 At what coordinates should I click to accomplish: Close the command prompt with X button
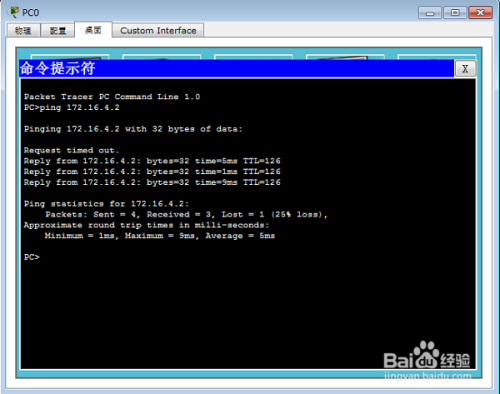465,69
